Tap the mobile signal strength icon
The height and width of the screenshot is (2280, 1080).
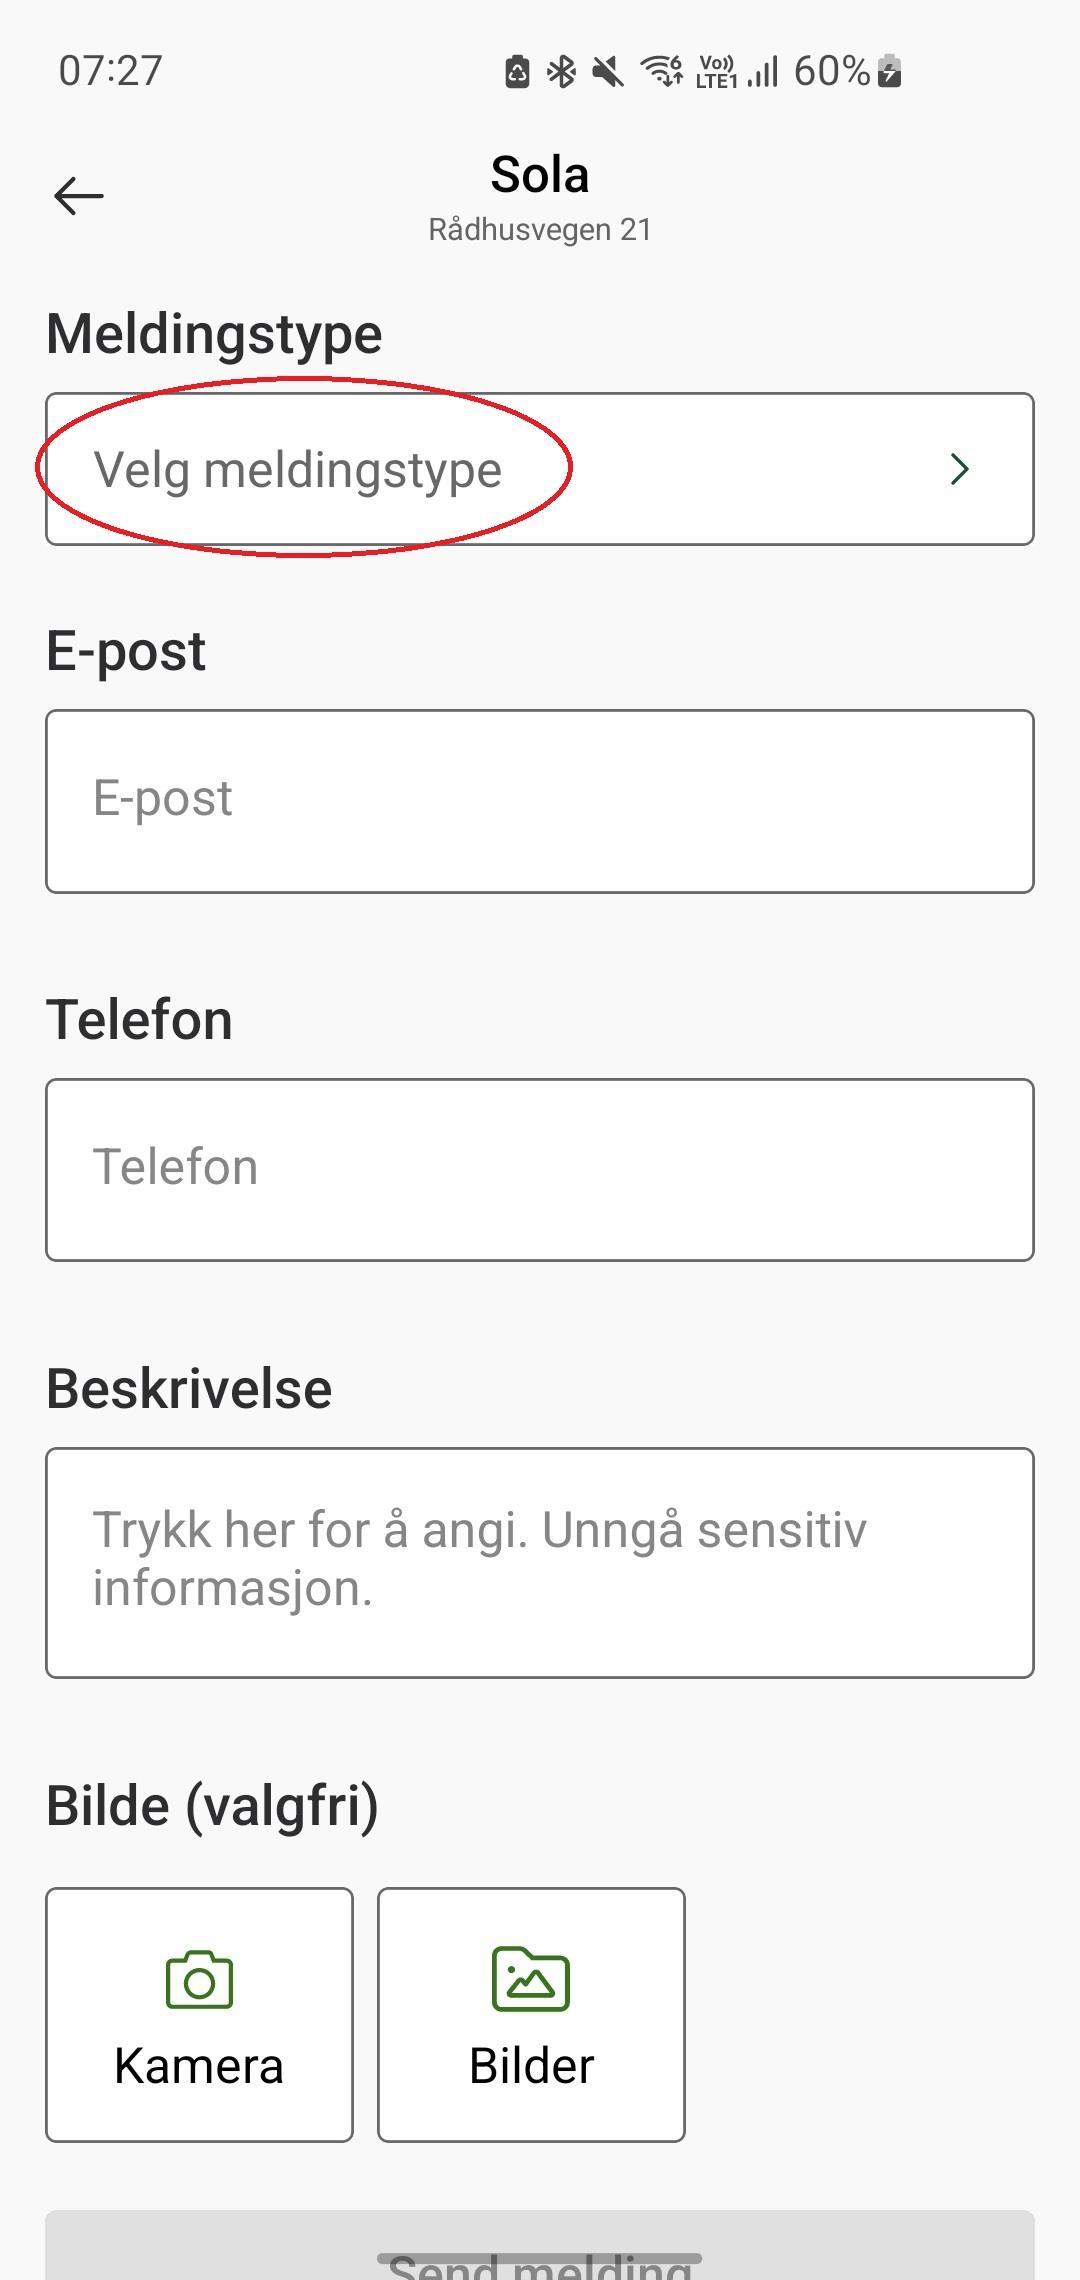[x=763, y=72]
